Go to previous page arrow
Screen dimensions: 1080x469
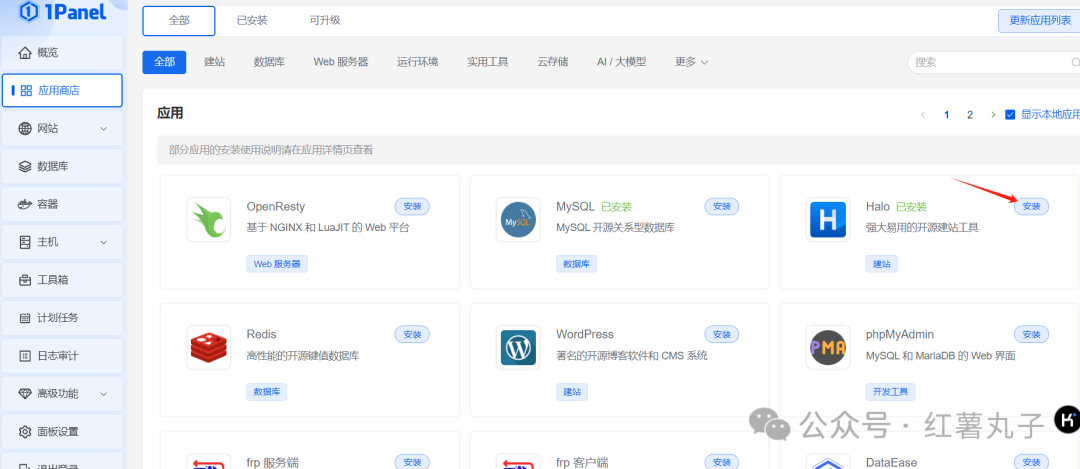[924, 115]
